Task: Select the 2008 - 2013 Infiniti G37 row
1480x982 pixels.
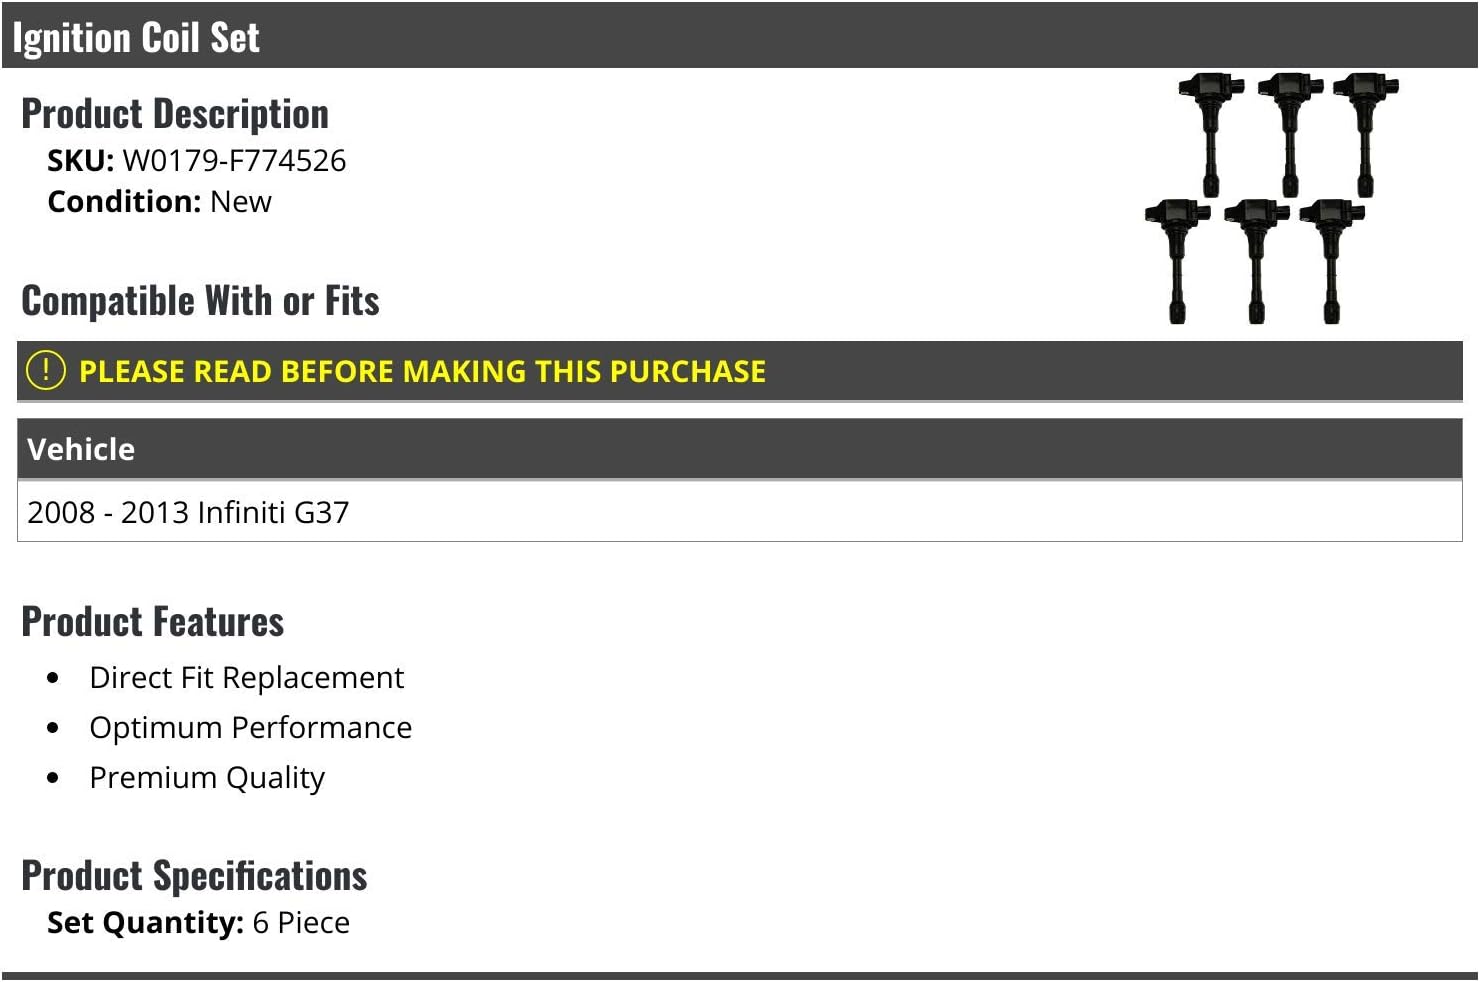Action: point(188,513)
